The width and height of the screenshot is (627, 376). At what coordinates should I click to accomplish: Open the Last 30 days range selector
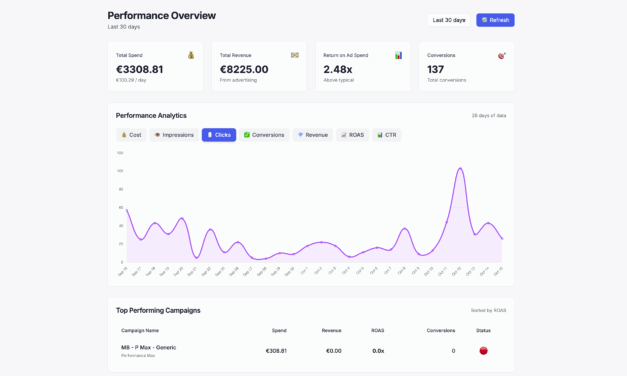point(449,20)
